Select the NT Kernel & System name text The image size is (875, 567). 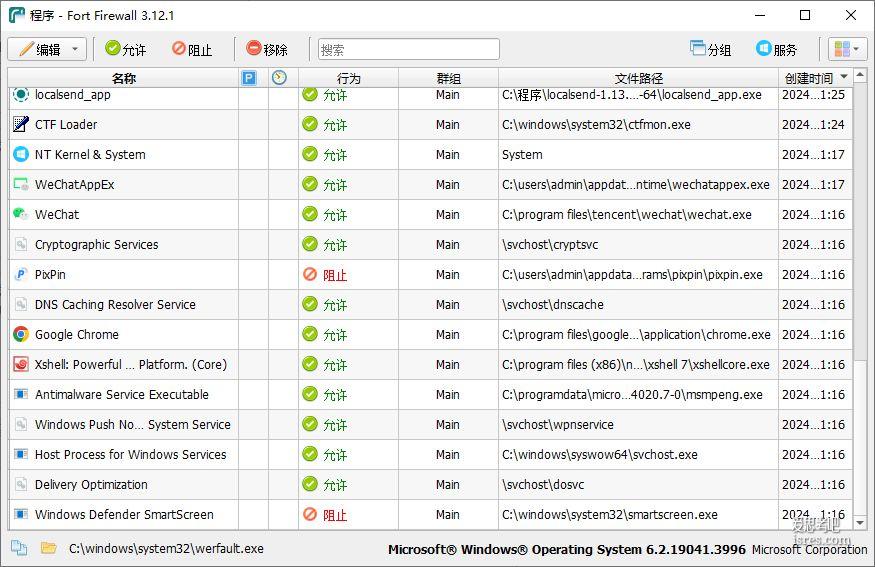[x=90, y=155]
